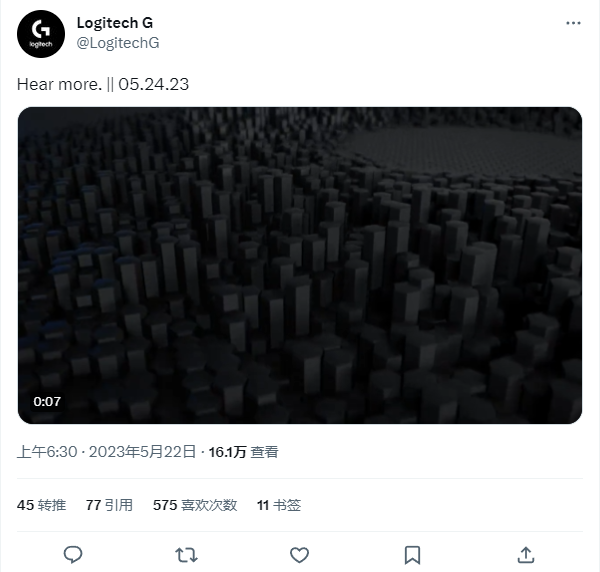Like the tweet with the heart icon
The height and width of the screenshot is (572, 600).
299,555
